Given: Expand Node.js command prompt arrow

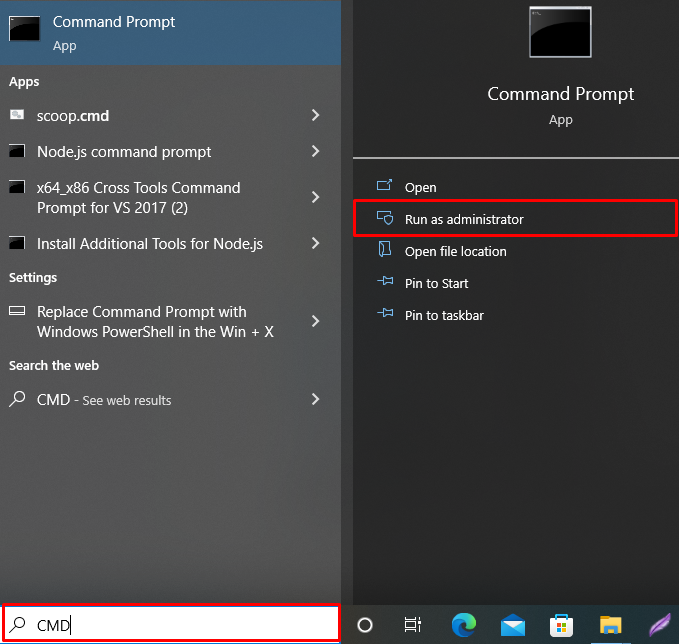Looking at the screenshot, I should tap(316, 151).
